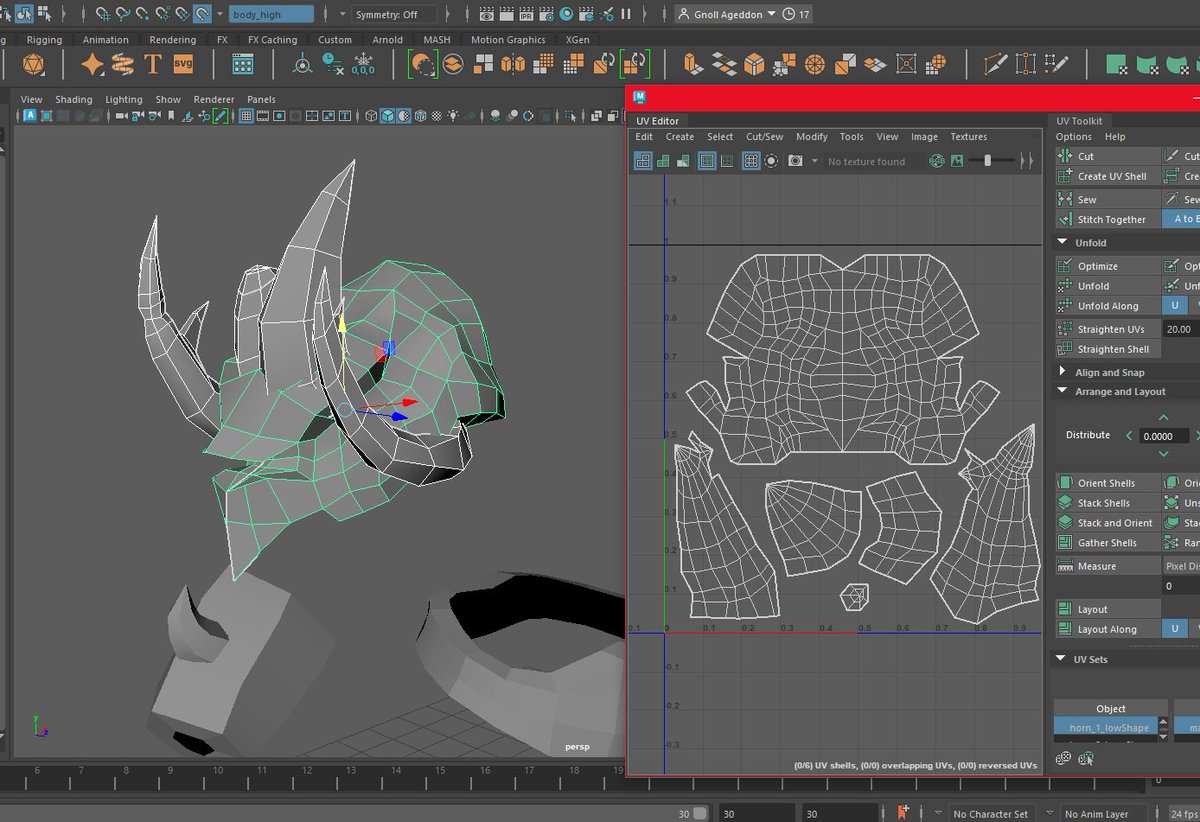Click the Straighten UVs angle field 20.00
The width and height of the screenshot is (1200, 822).
1181,329
